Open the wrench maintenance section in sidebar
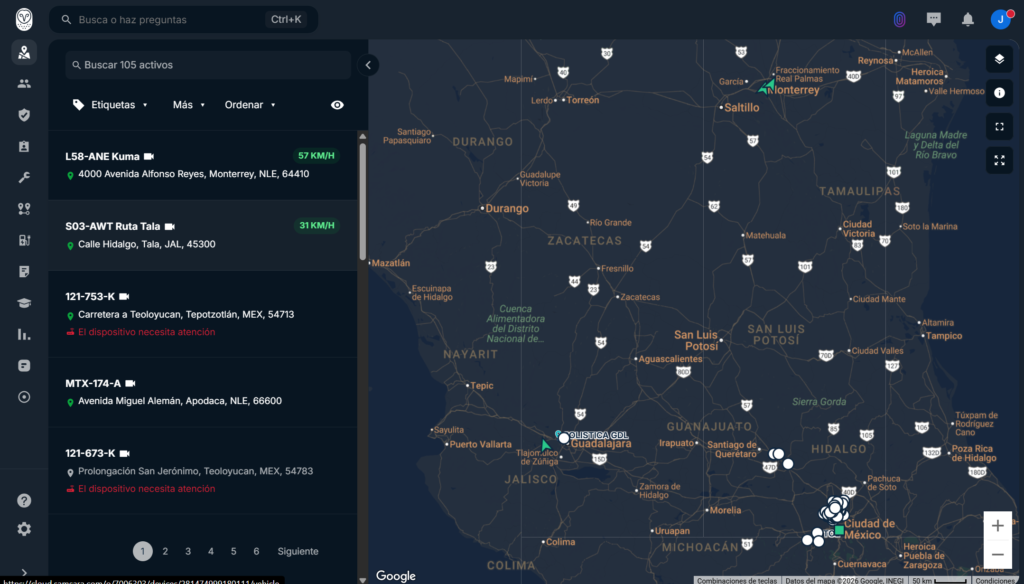The height and width of the screenshot is (584, 1024). [24, 177]
